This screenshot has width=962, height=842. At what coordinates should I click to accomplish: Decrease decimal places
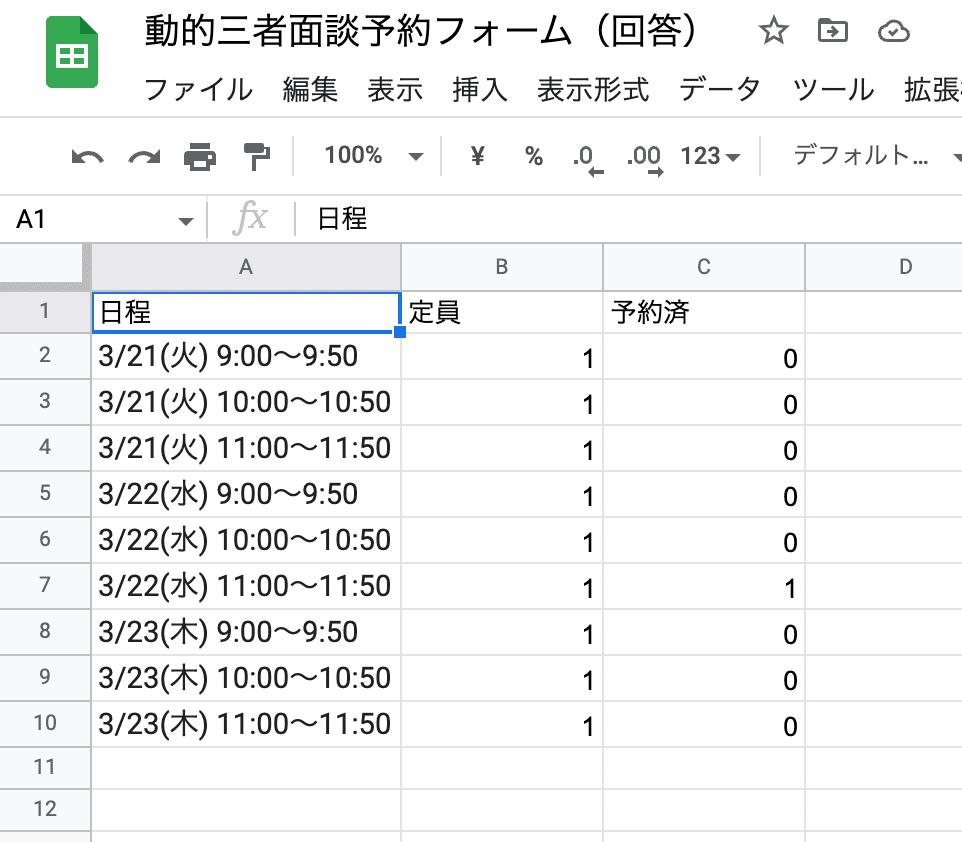tap(588, 159)
